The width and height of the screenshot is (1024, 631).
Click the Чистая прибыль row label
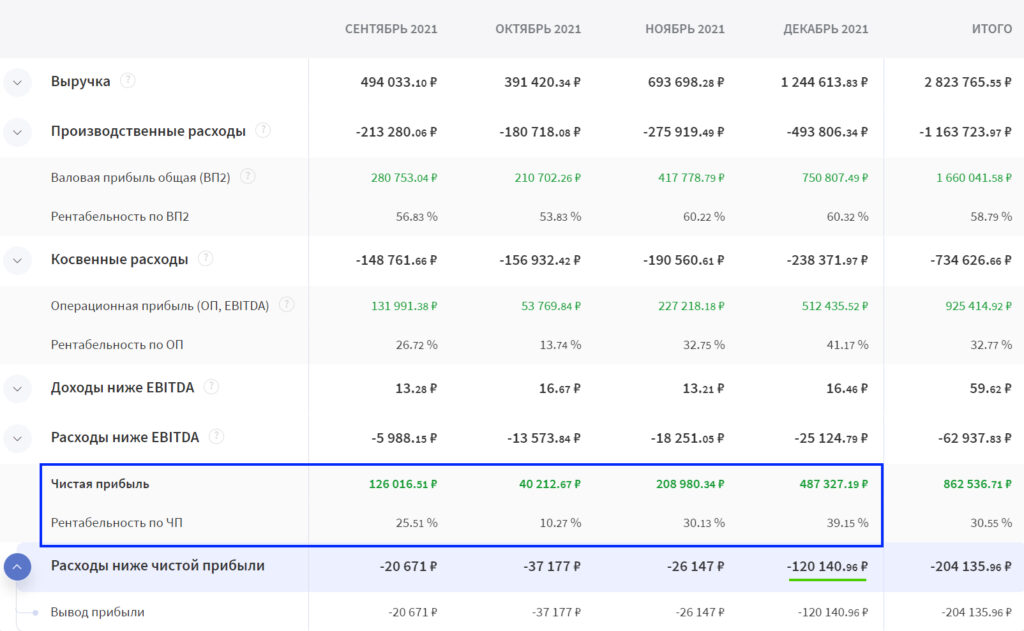pyautogui.click(x=100, y=484)
